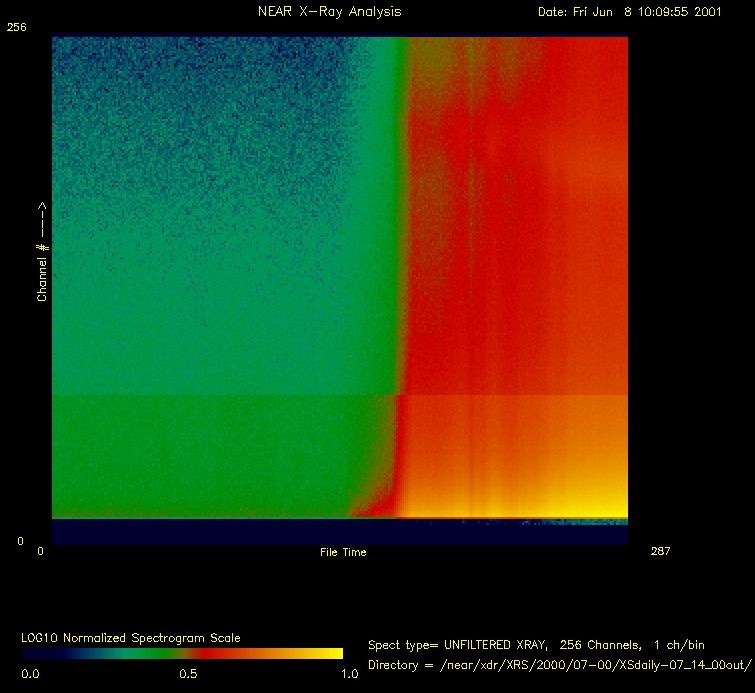This screenshot has width=755, height=693.
Task: Click the yellow end of the color scale bar
Action: (x=330, y=653)
